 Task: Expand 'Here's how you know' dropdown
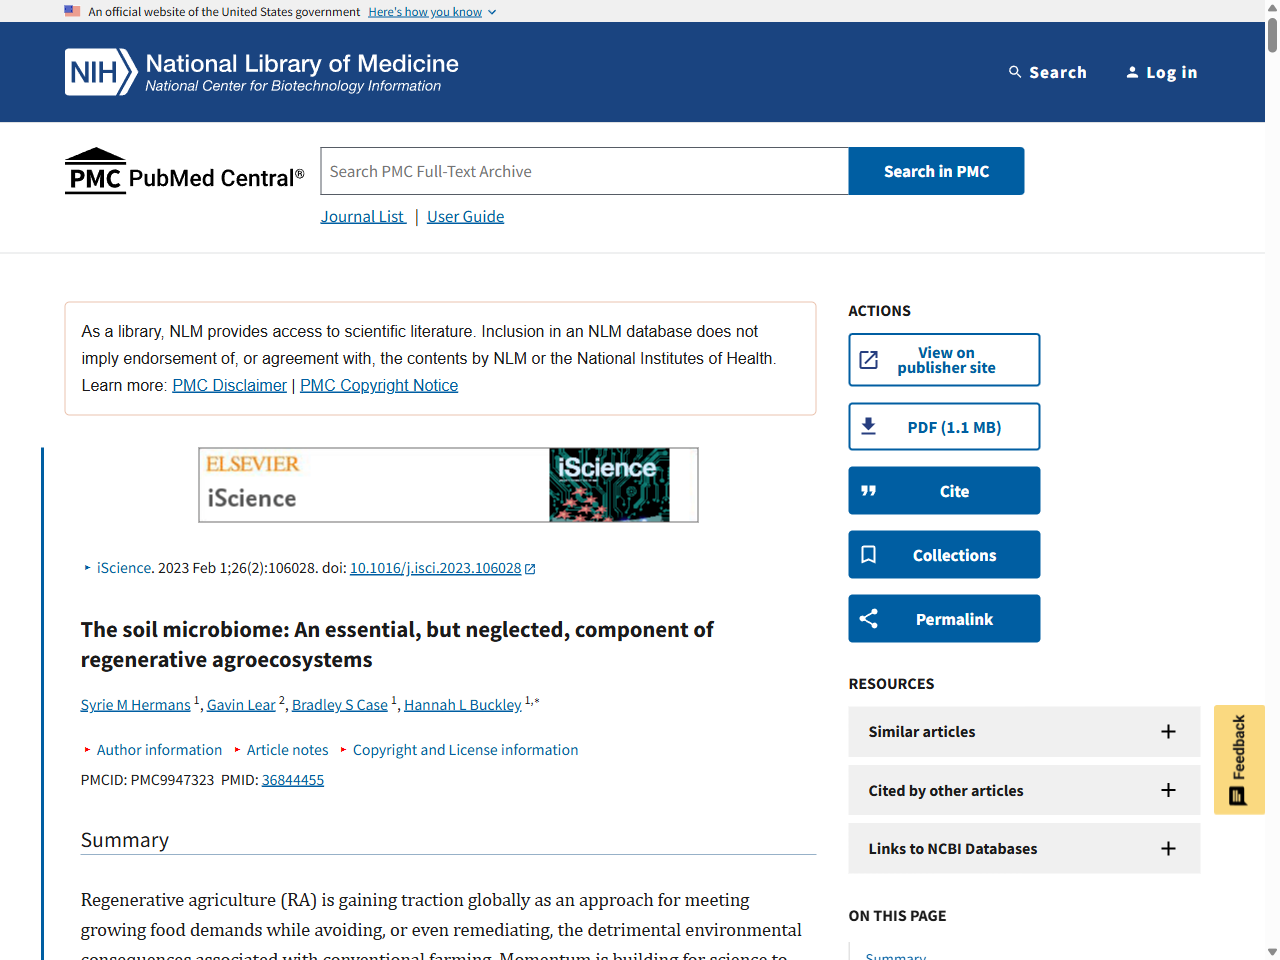point(432,12)
